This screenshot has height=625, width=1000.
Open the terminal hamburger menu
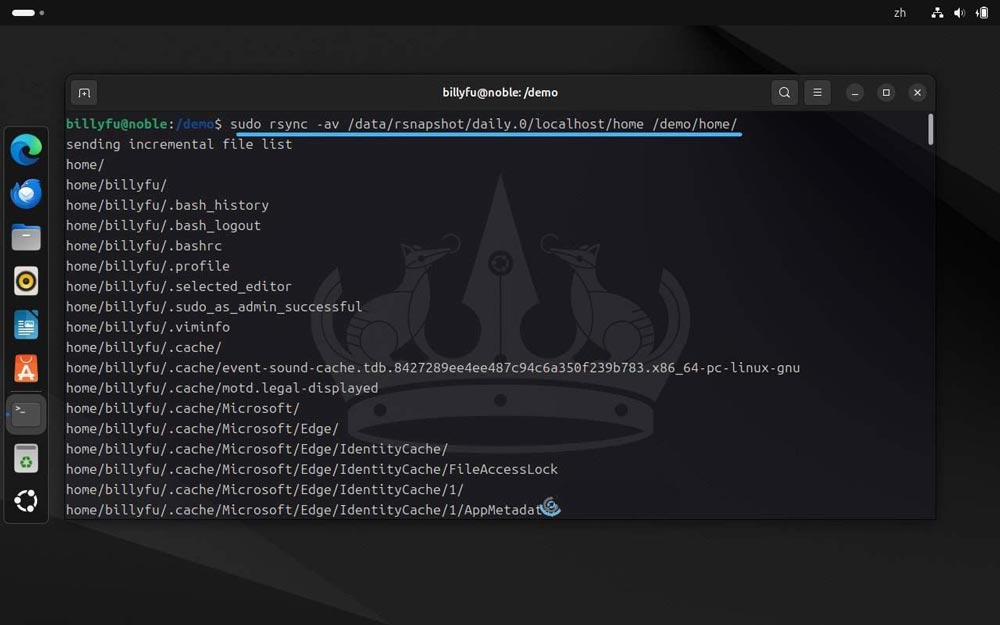(x=817, y=92)
